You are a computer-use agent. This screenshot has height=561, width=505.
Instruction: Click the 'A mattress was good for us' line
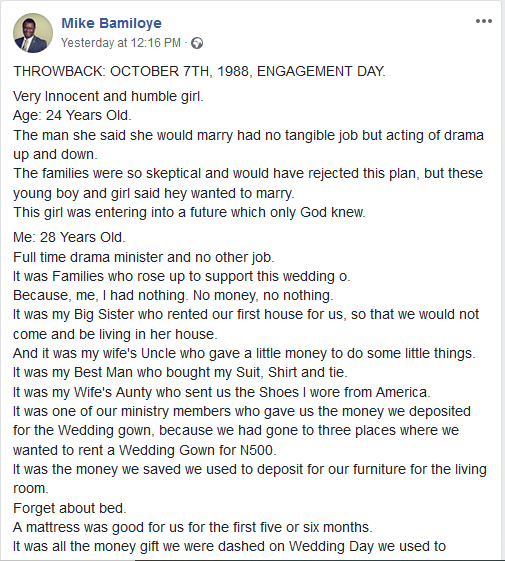pyautogui.click(x=193, y=527)
